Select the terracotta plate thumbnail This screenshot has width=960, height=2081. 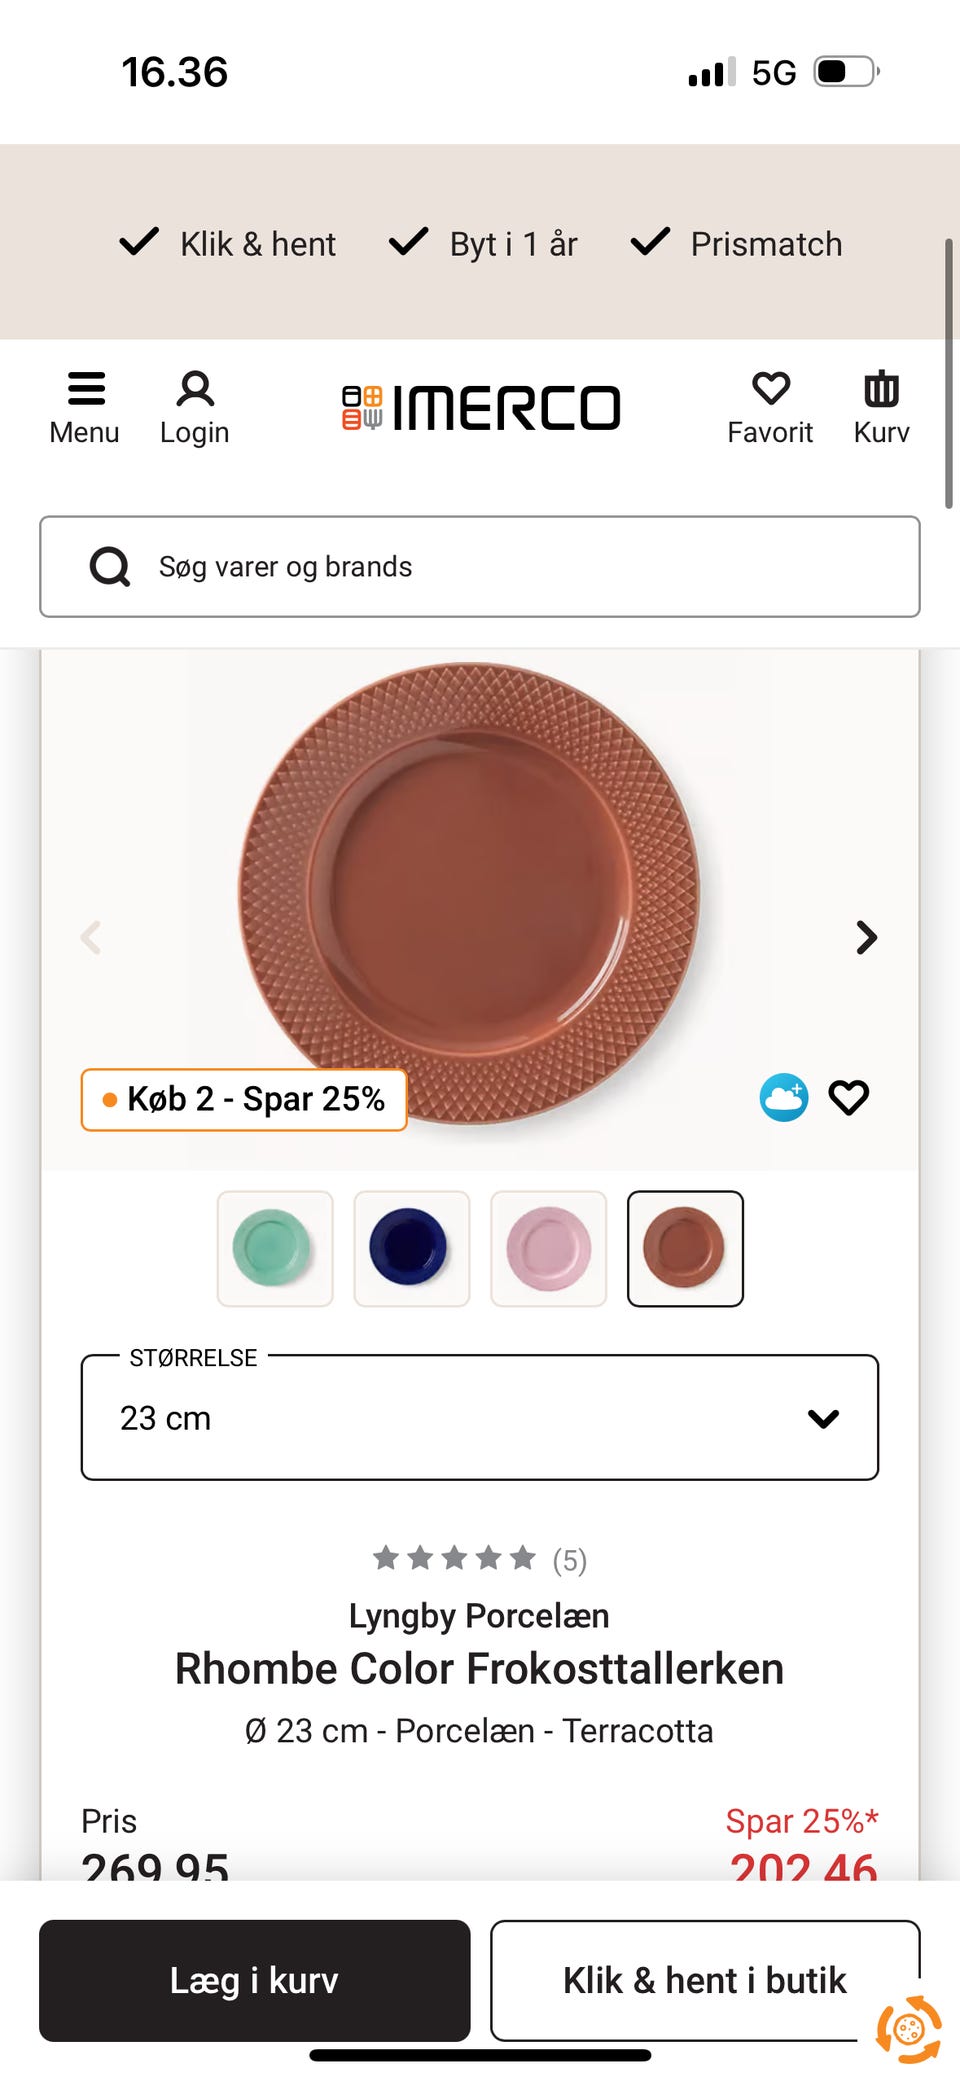(685, 1248)
